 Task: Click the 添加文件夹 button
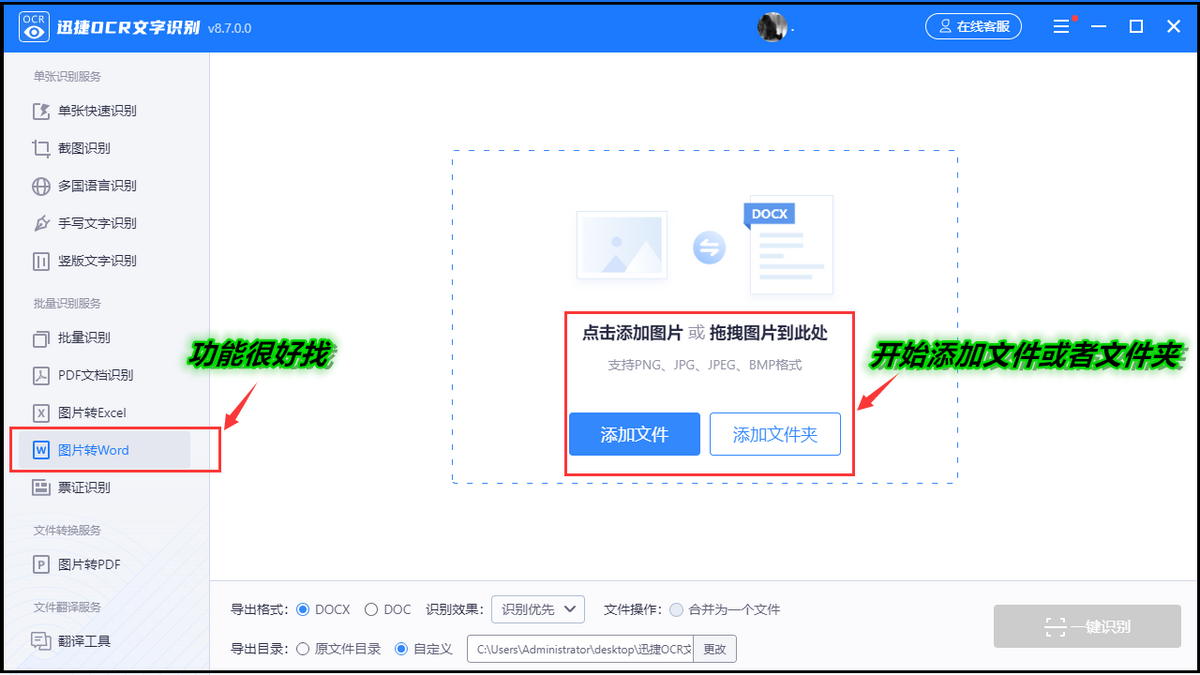click(775, 434)
